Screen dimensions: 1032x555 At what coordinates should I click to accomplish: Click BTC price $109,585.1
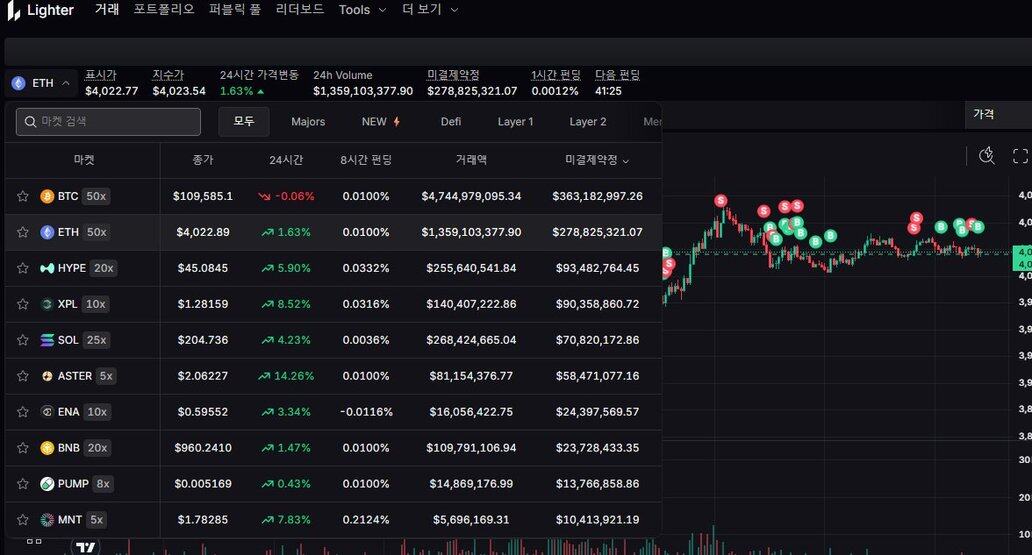tap(203, 196)
